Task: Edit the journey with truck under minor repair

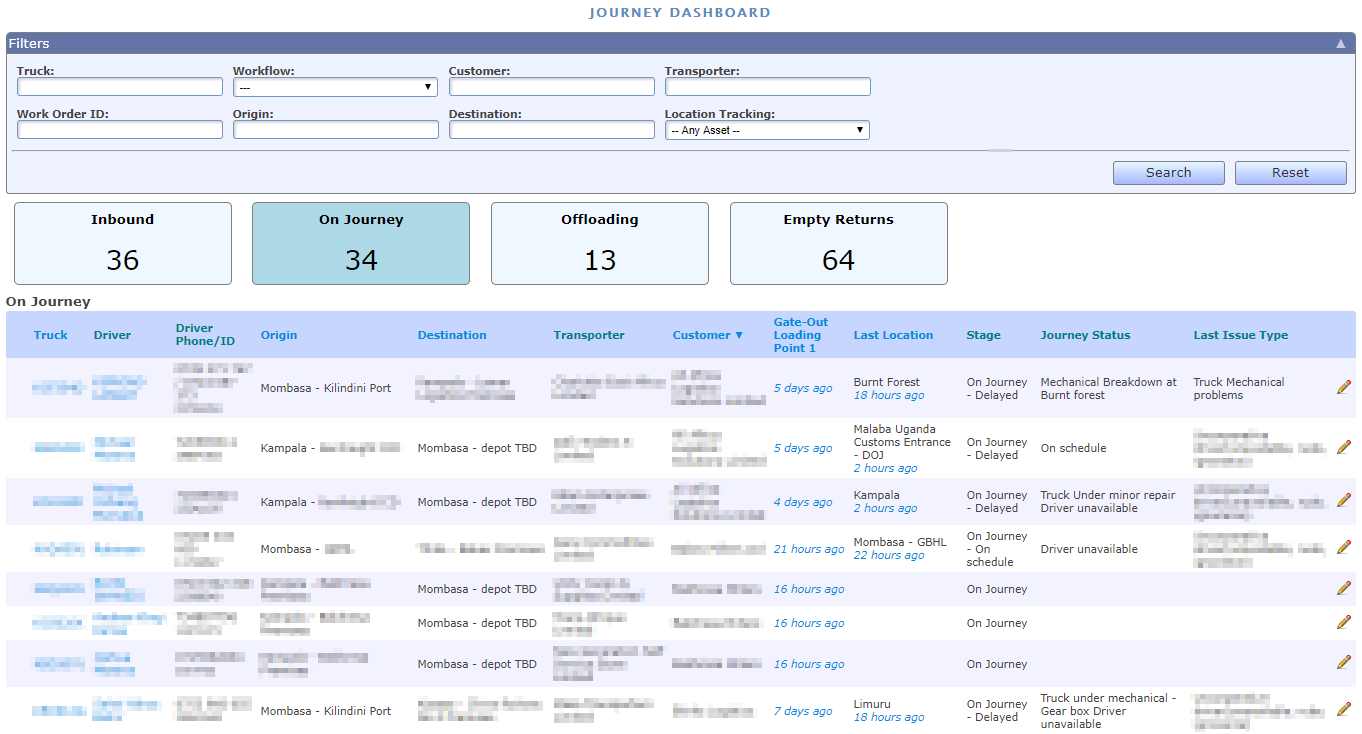Action: pos(1344,501)
